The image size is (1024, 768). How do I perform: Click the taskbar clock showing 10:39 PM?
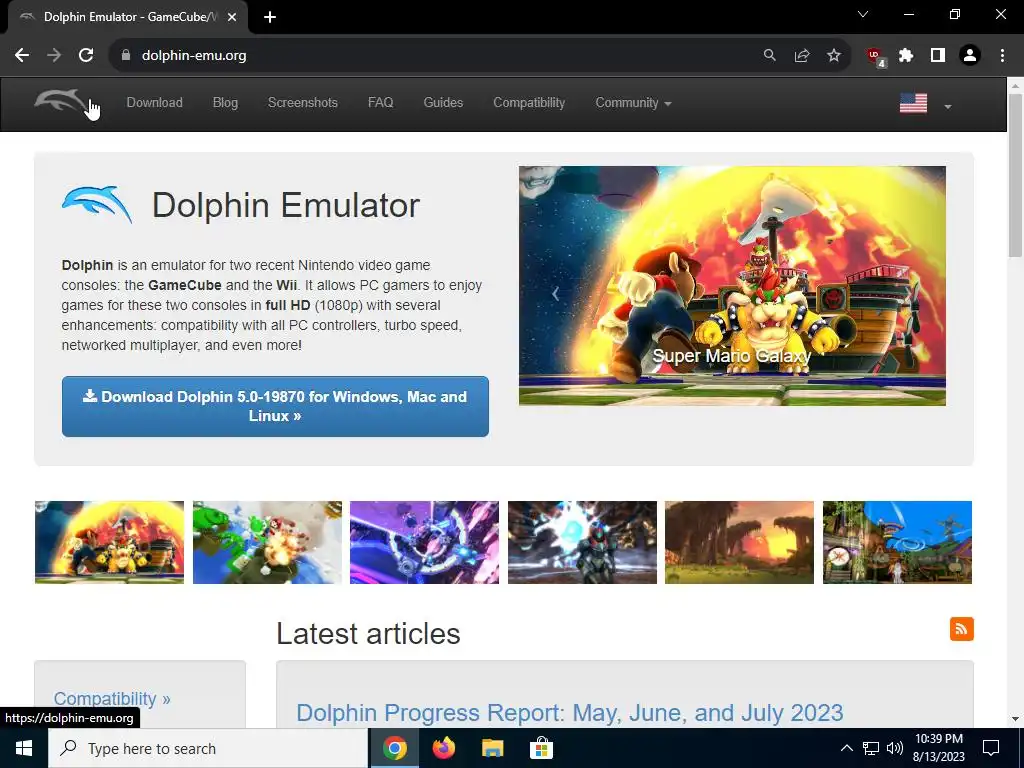coord(938,748)
